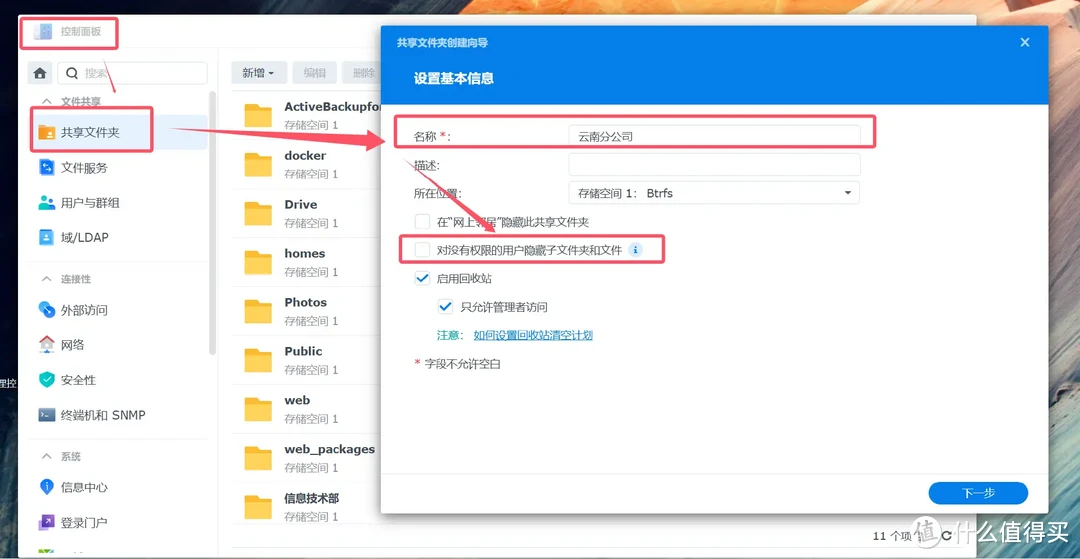The height and width of the screenshot is (559, 1080).
Task: Open the location dropdown showing 存储空间 1: Btrfs
Action: 714,193
